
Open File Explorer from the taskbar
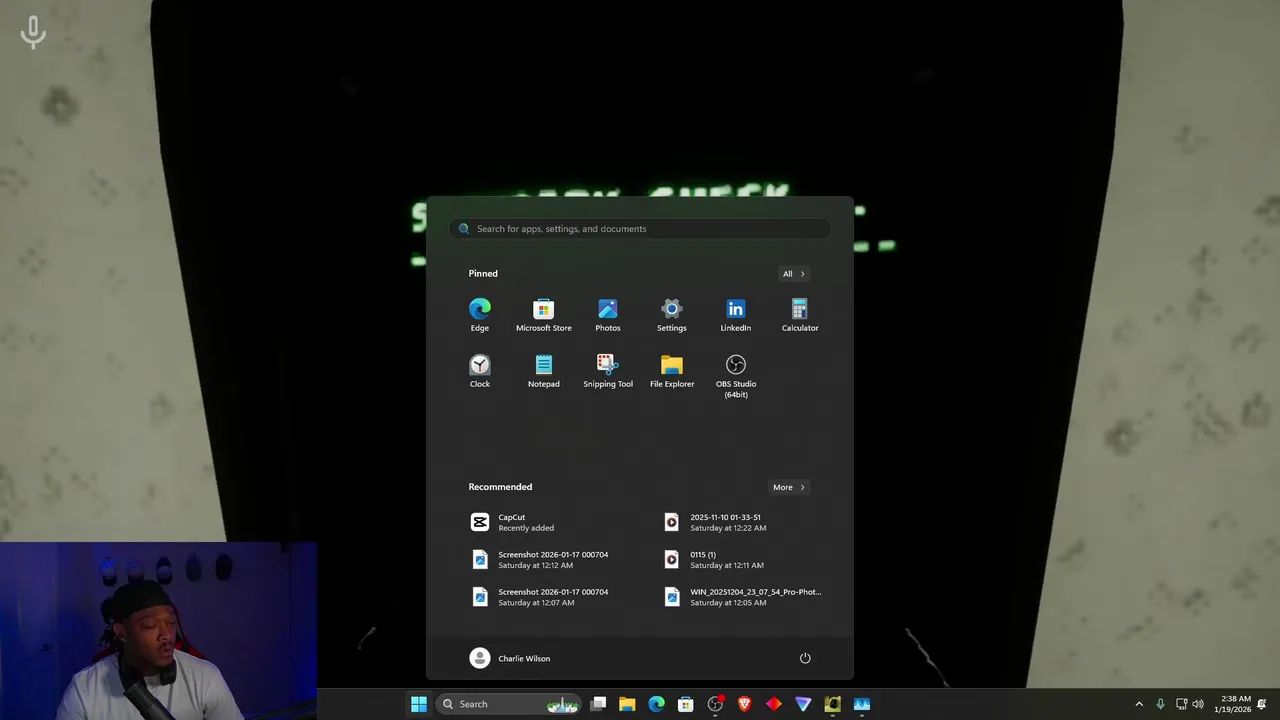pos(627,704)
